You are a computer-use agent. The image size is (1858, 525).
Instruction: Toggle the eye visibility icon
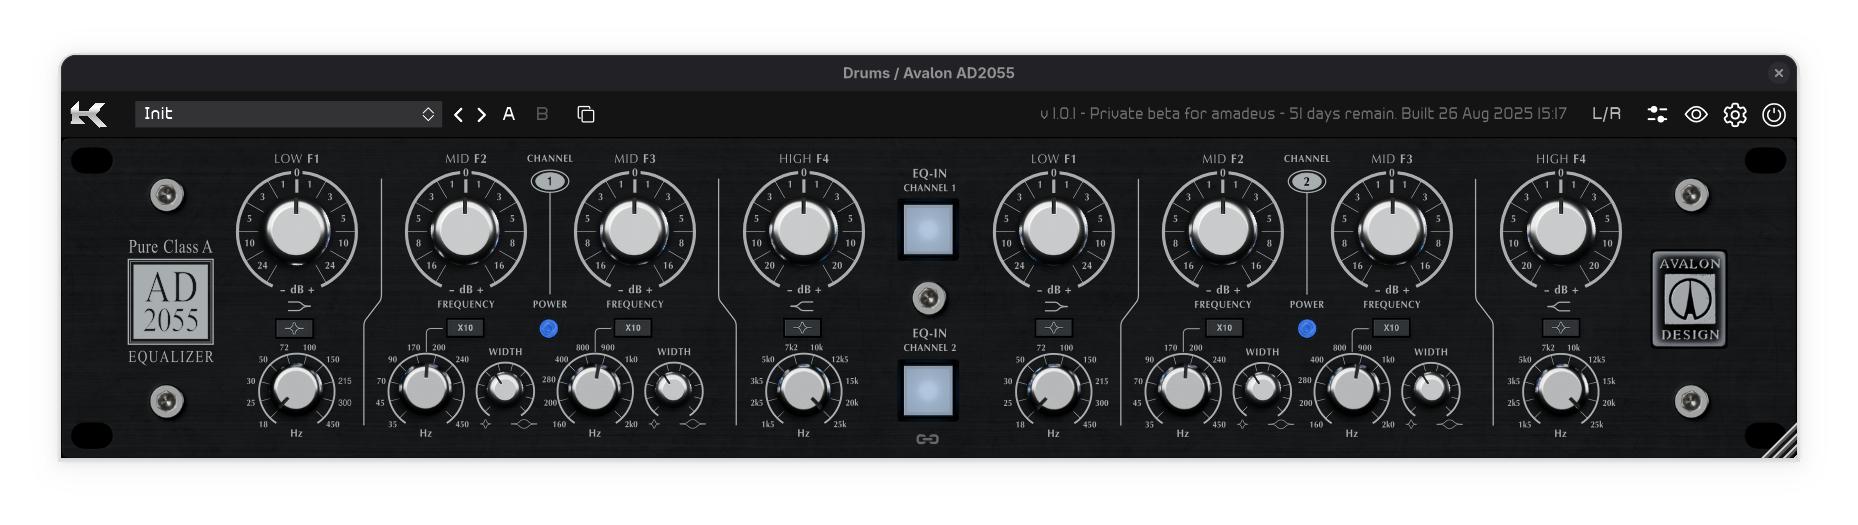click(x=1696, y=115)
